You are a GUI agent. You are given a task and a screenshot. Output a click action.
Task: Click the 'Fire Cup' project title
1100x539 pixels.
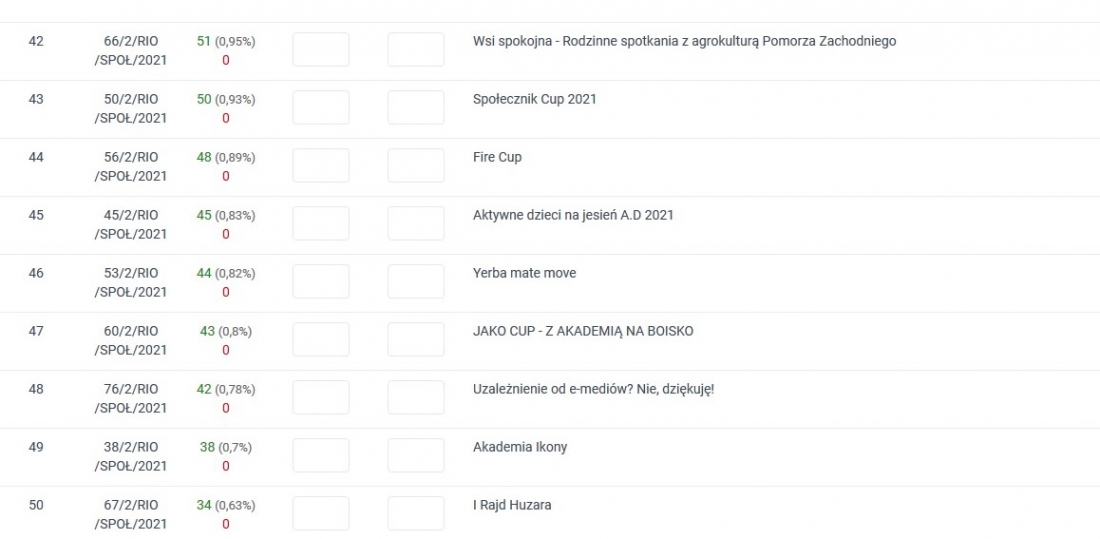(497, 157)
